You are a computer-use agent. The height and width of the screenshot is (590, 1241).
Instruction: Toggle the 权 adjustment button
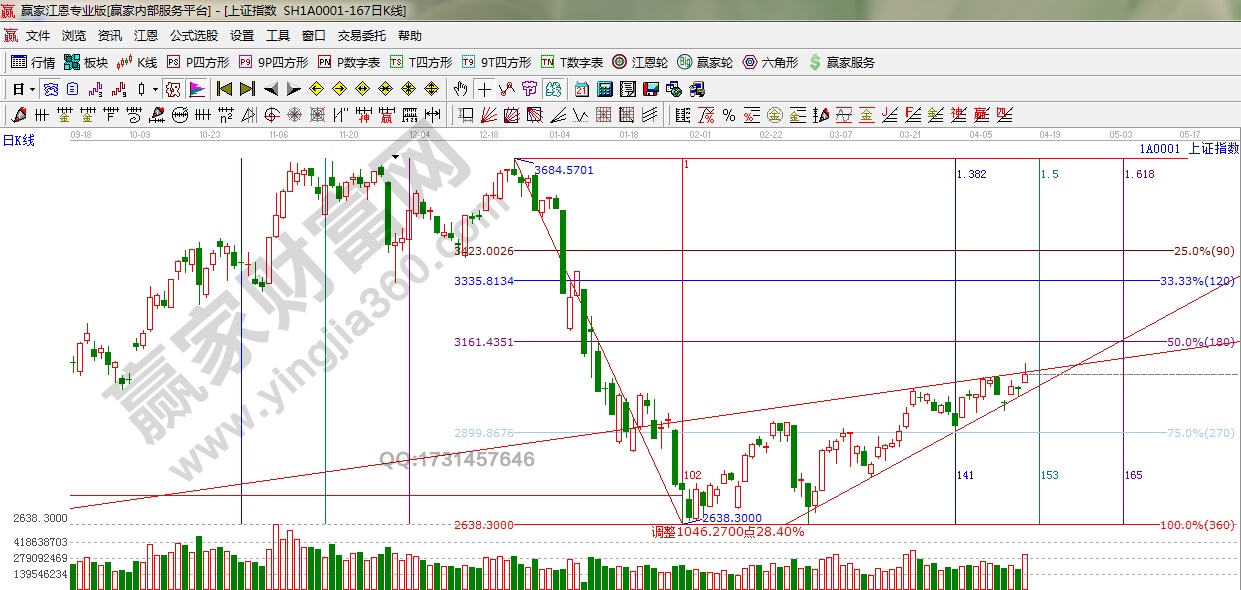pyautogui.click(x=172, y=89)
